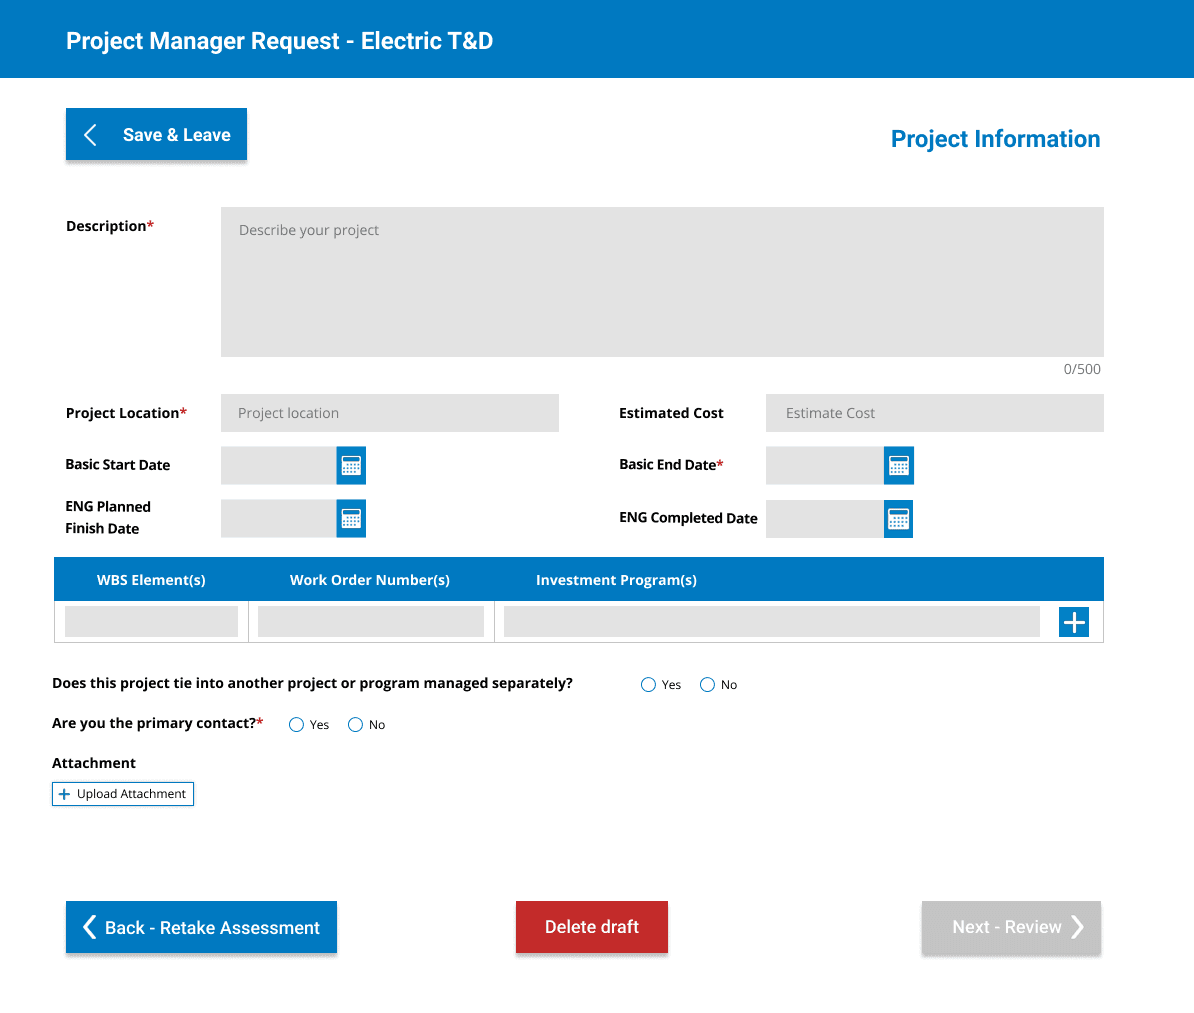Open calendar for ENG Planned Finish Date
The image size is (1194, 1013).
[x=351, y=519]
